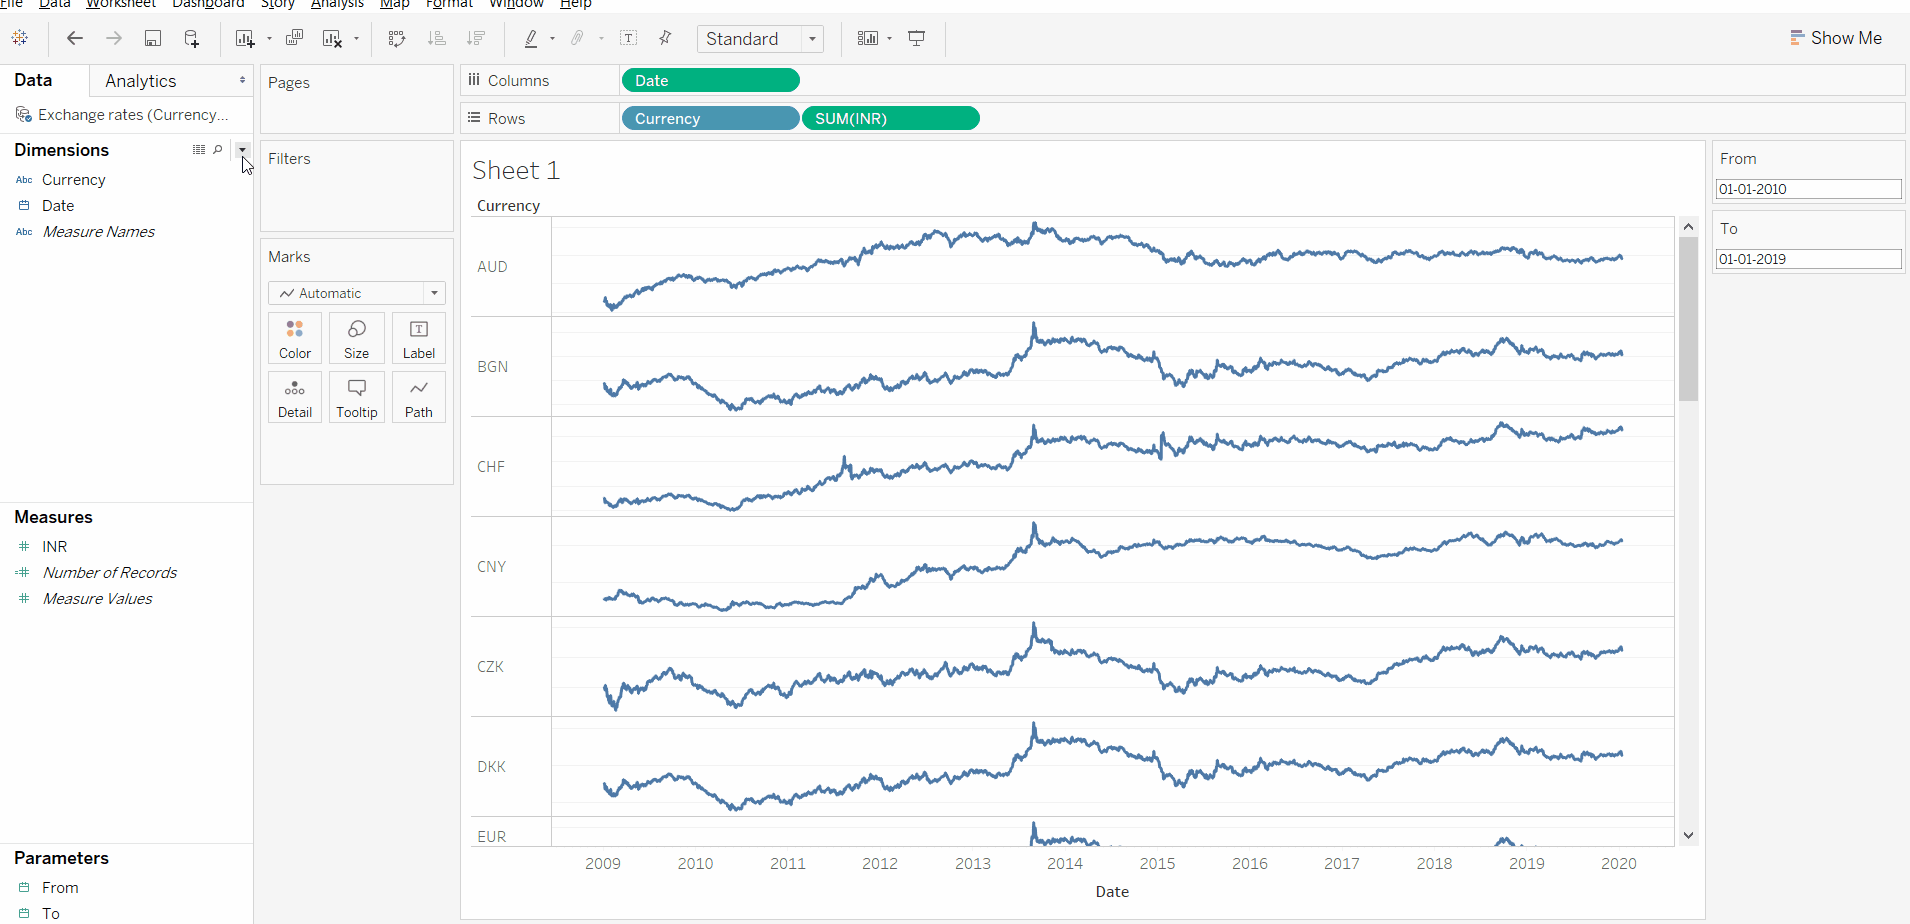Screen dimensions: 1910x924
Task: Click the Tableau logo start page icon
Action: [20, 38]
